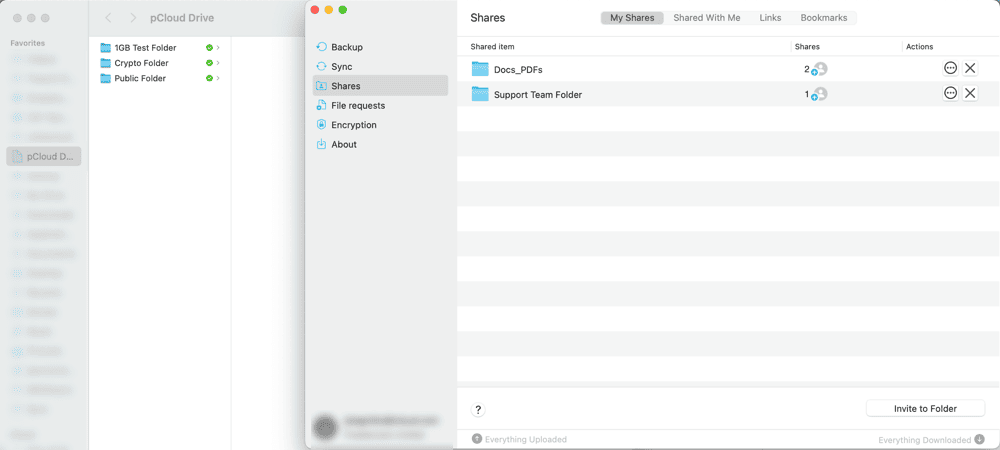The width and height of the screenshot is (1000, 450).
Task: Select pCloud Drive in Finder sidebar
Action: (x=44, y=156)
